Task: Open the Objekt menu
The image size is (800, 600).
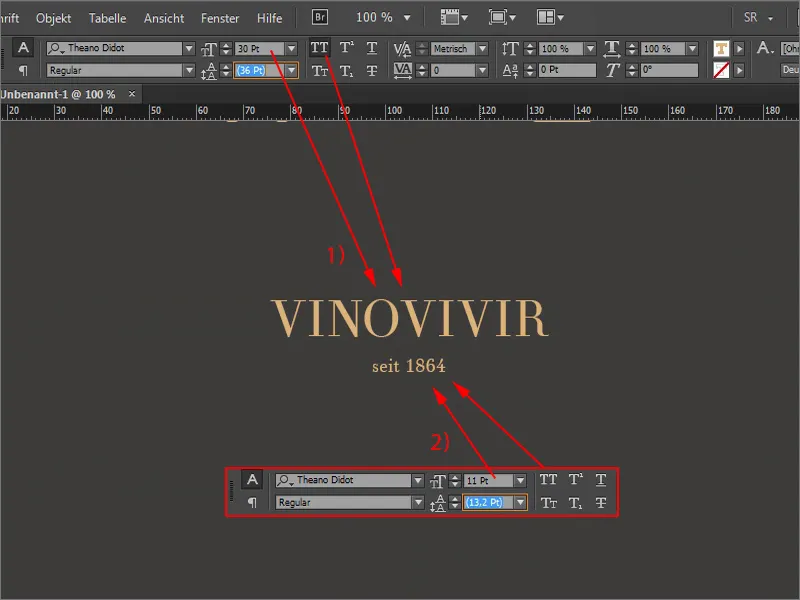Action: coord(54,18)
